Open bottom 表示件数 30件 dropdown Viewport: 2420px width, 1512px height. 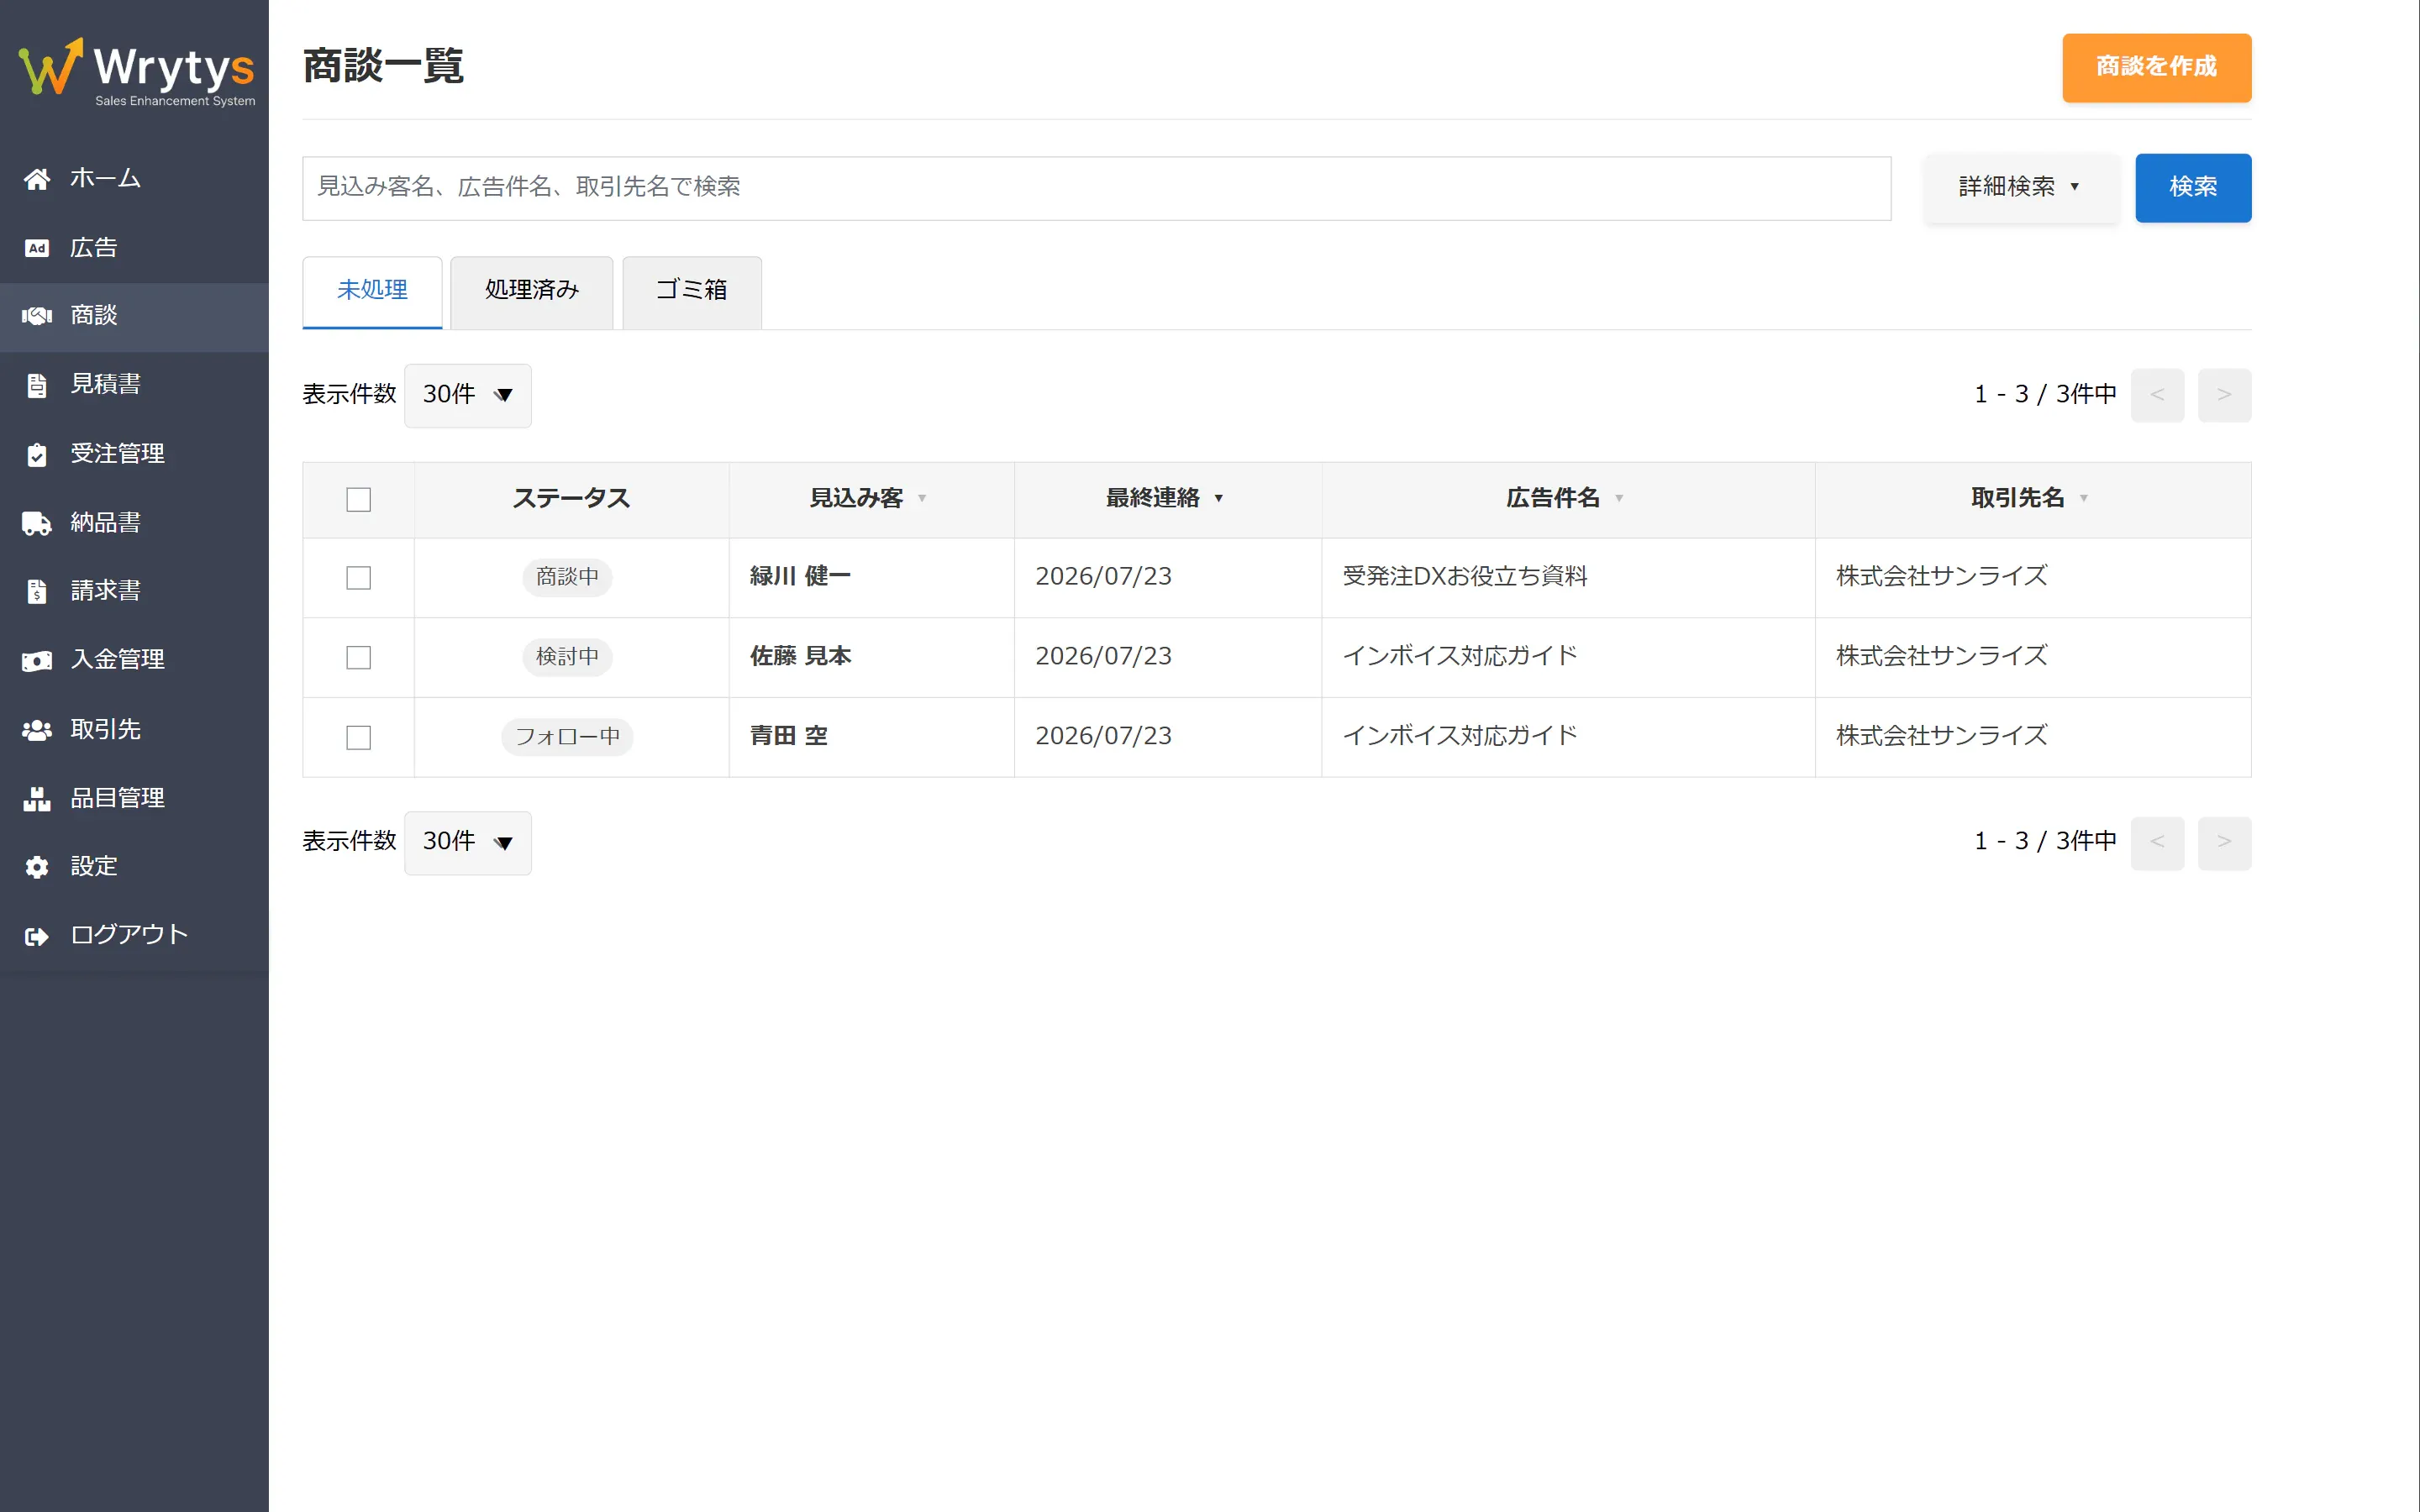467,842
